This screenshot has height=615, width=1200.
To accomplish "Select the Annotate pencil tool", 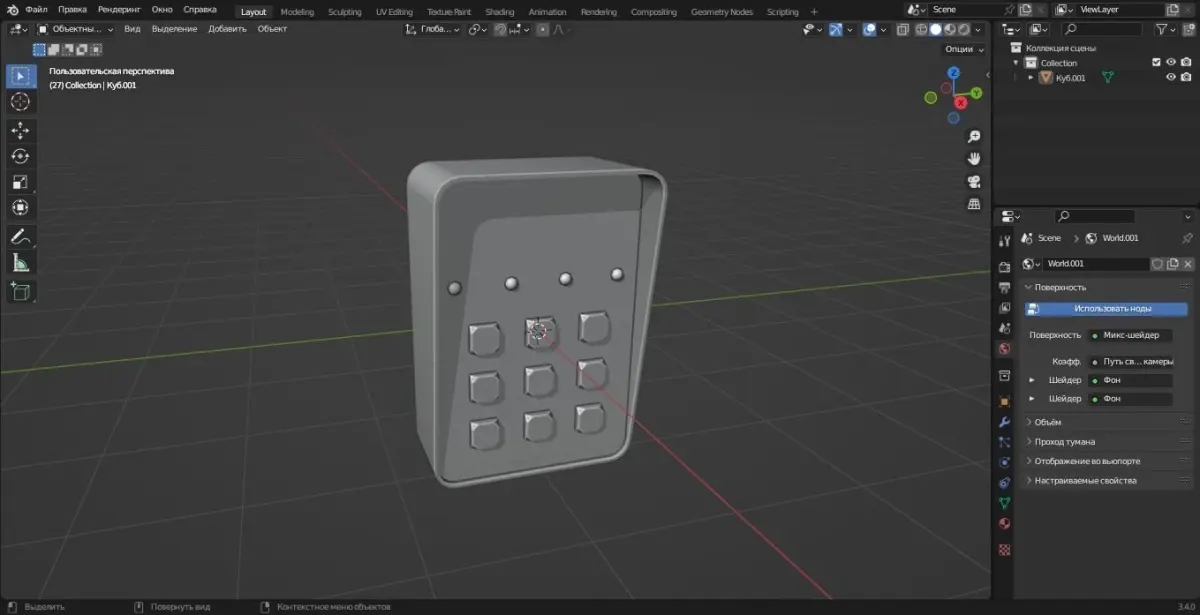I will click(20, 237).
